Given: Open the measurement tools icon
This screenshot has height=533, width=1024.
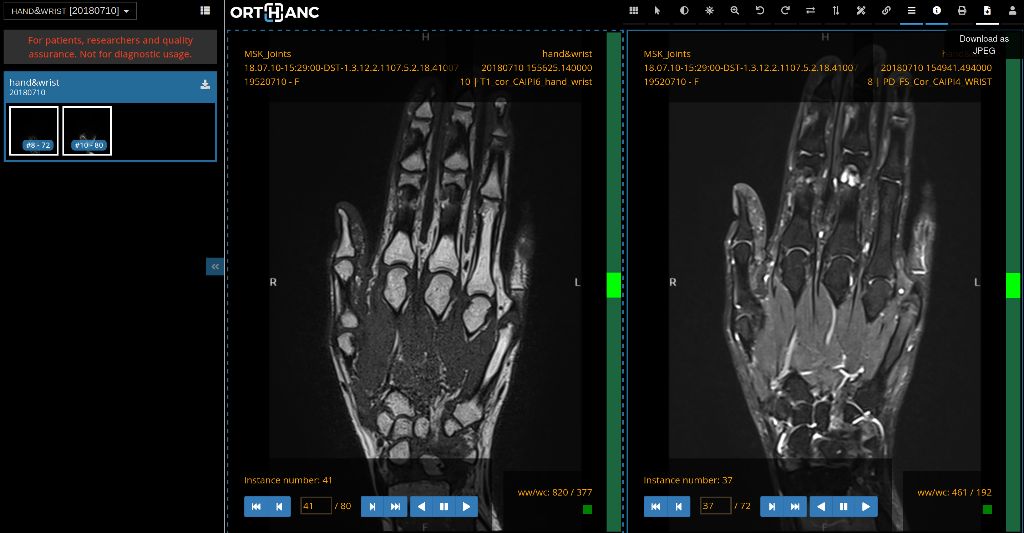Looking at the screenshot, I should [861, 11].
